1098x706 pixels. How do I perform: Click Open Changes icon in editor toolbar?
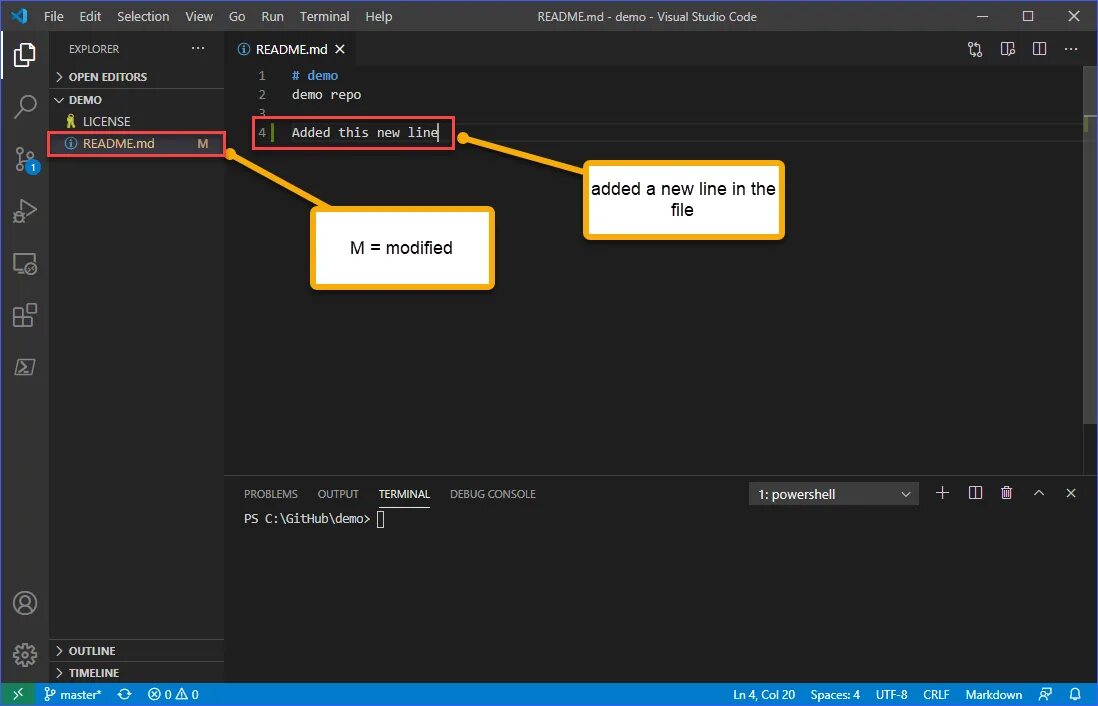point(975,49)
